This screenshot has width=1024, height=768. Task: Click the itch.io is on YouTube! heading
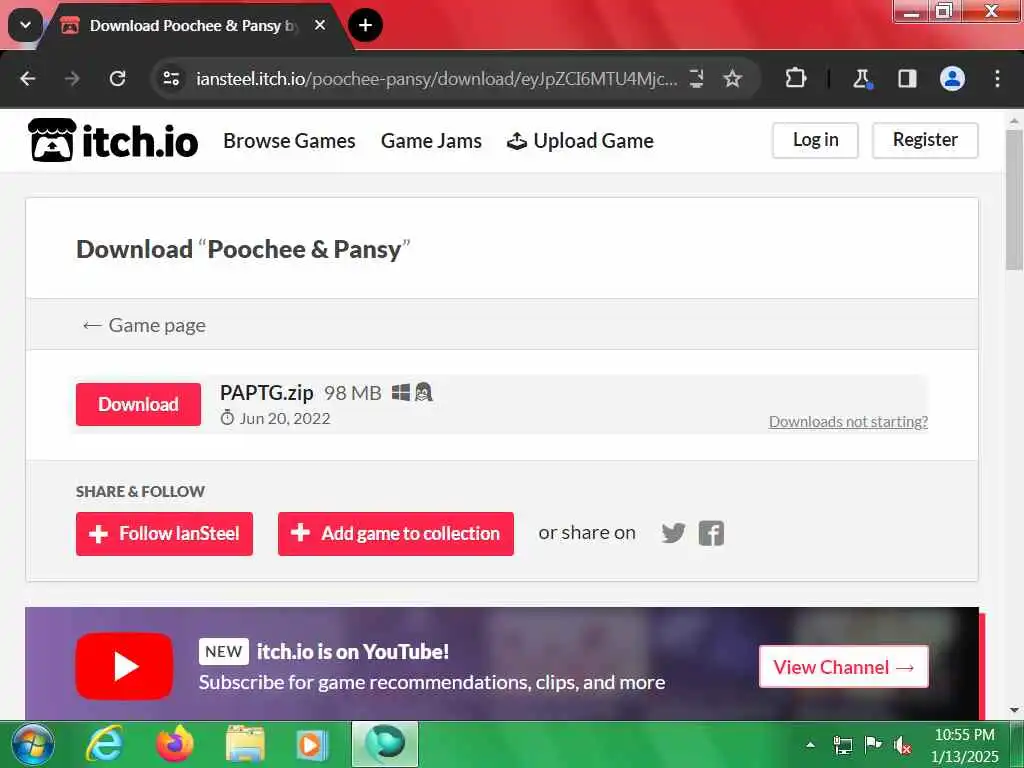click(353, 651)
